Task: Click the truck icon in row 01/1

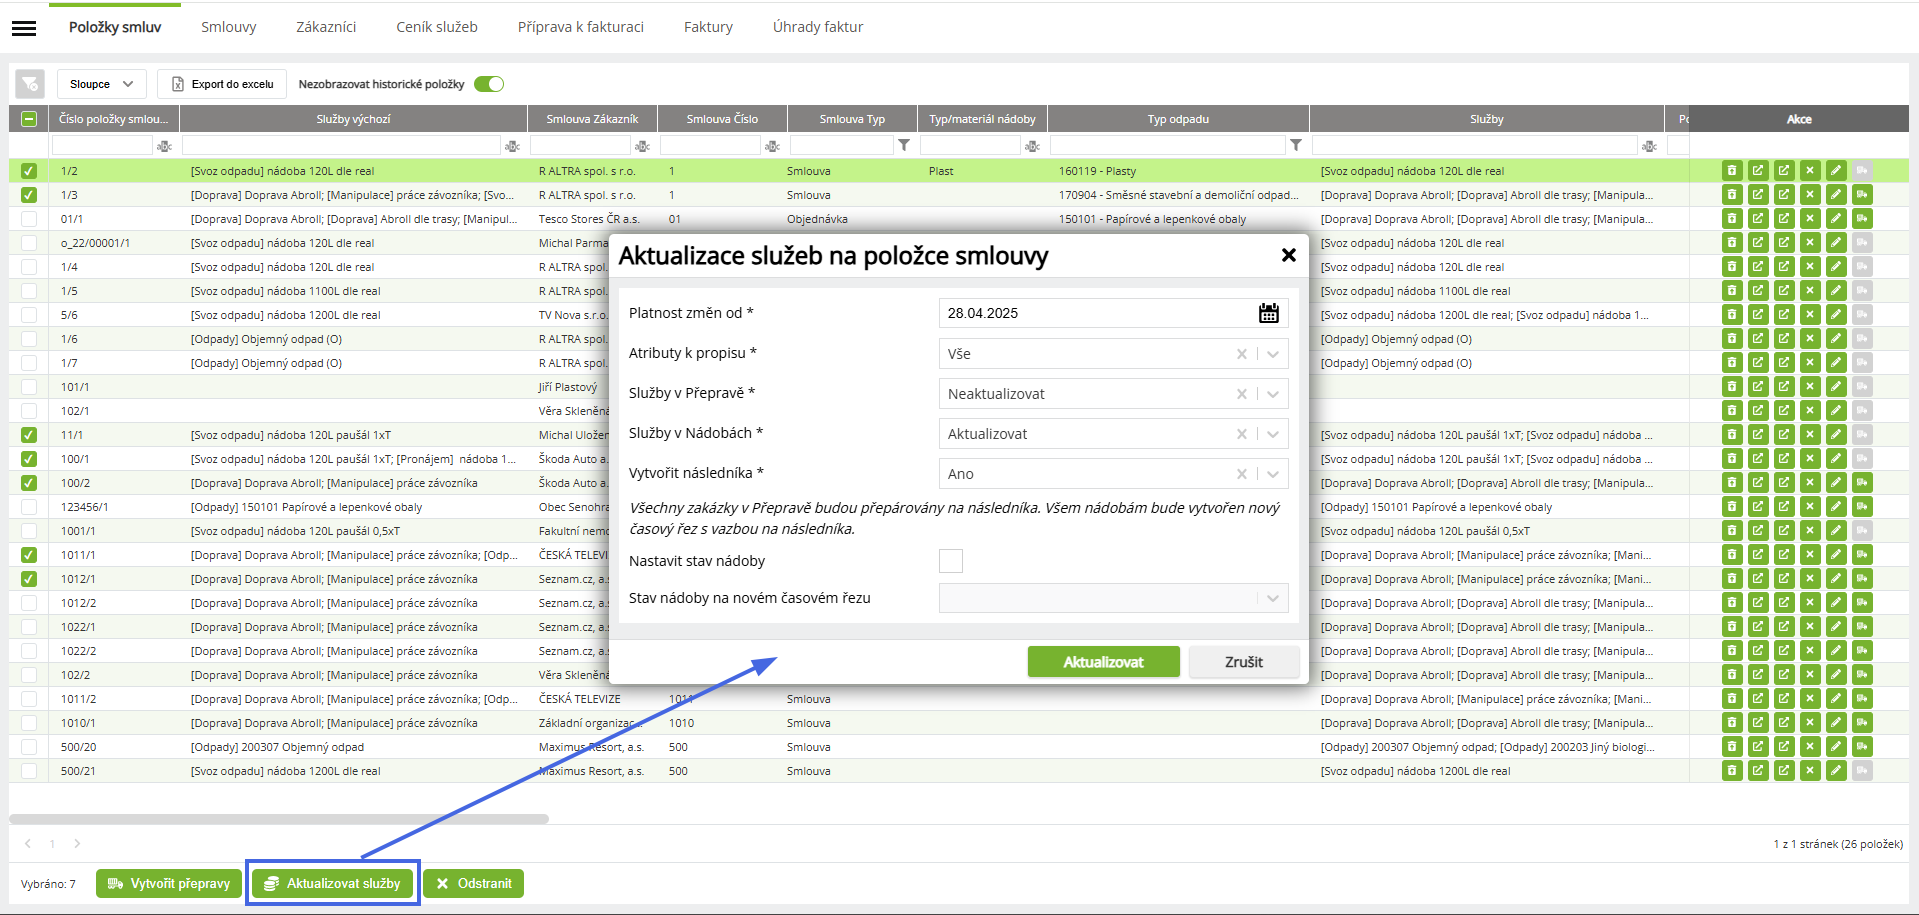Action: [1862, 219]
